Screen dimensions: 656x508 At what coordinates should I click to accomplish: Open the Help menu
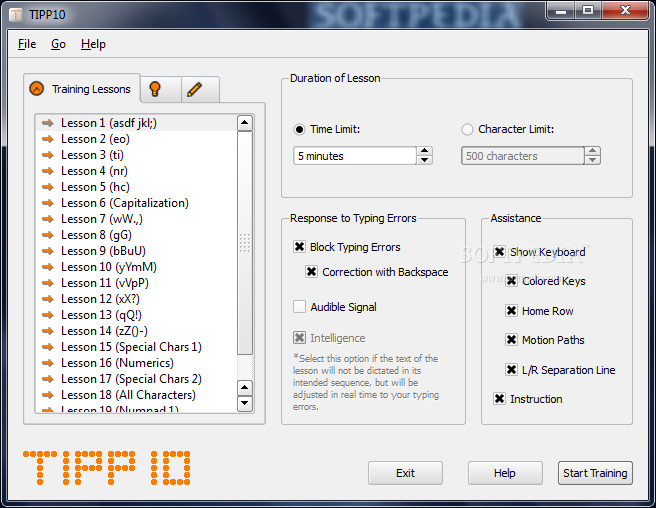tap(93, 44)
